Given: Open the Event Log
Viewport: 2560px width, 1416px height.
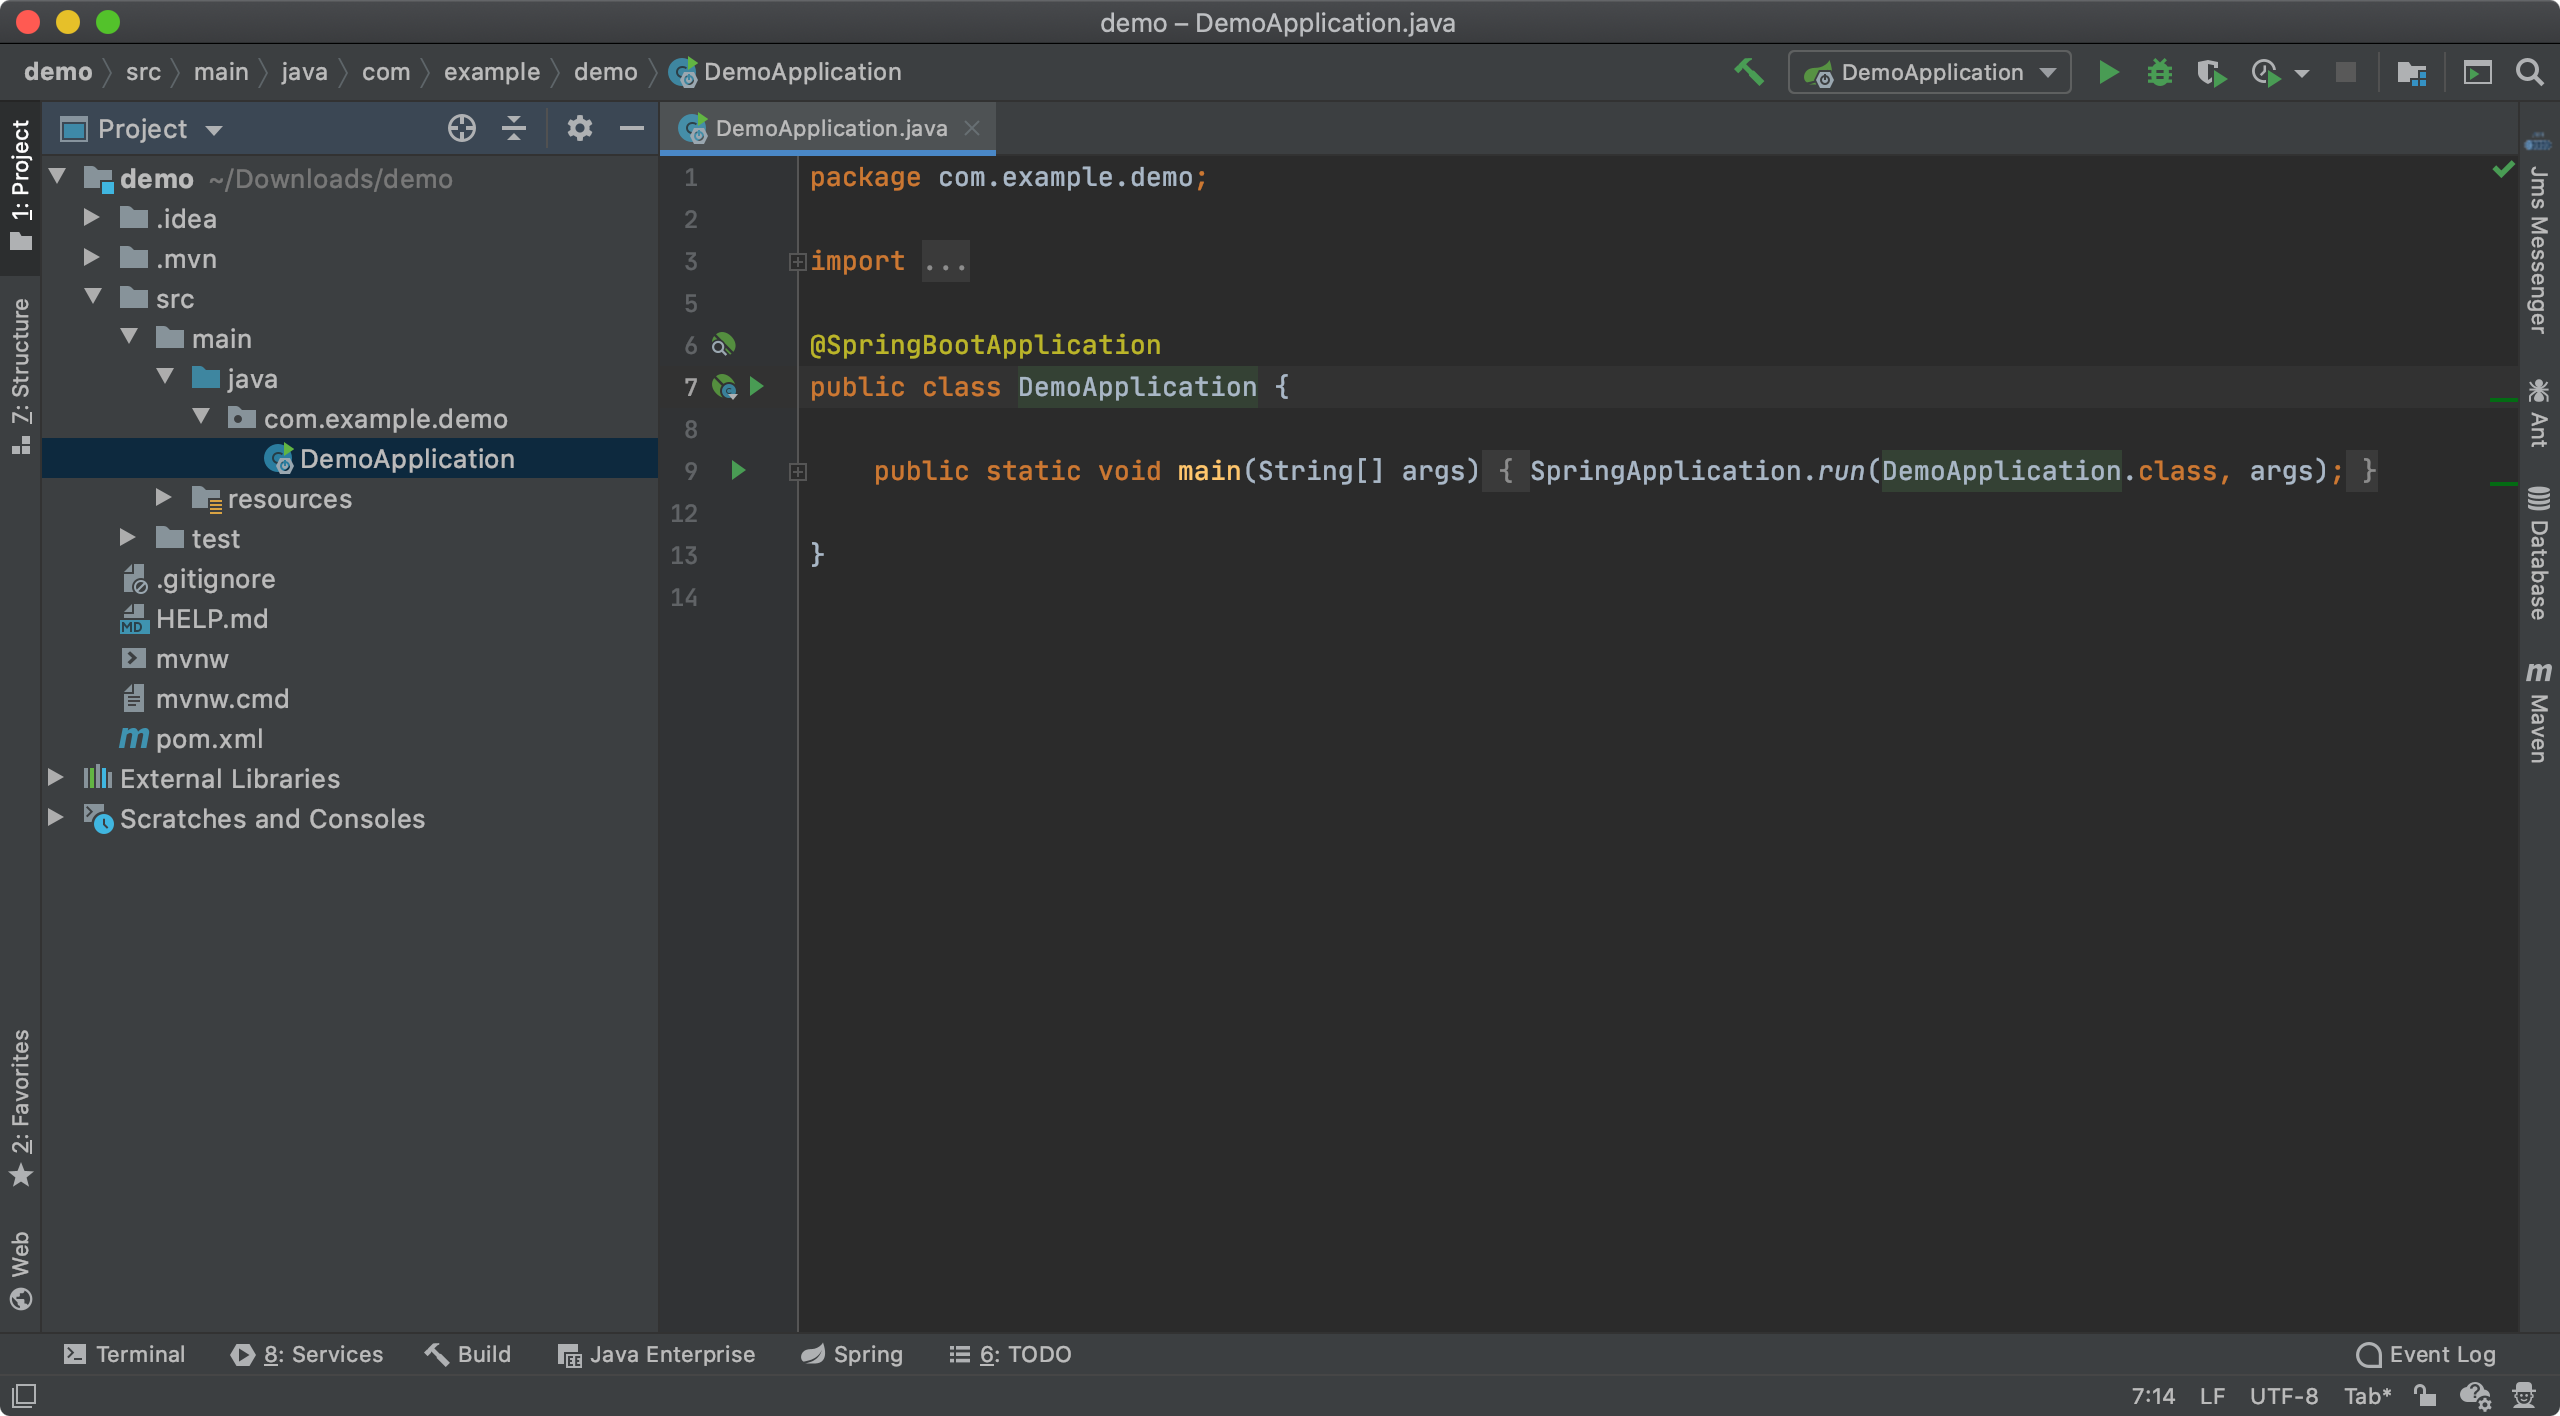Looking at the screenshot, I should 2426,1354.
